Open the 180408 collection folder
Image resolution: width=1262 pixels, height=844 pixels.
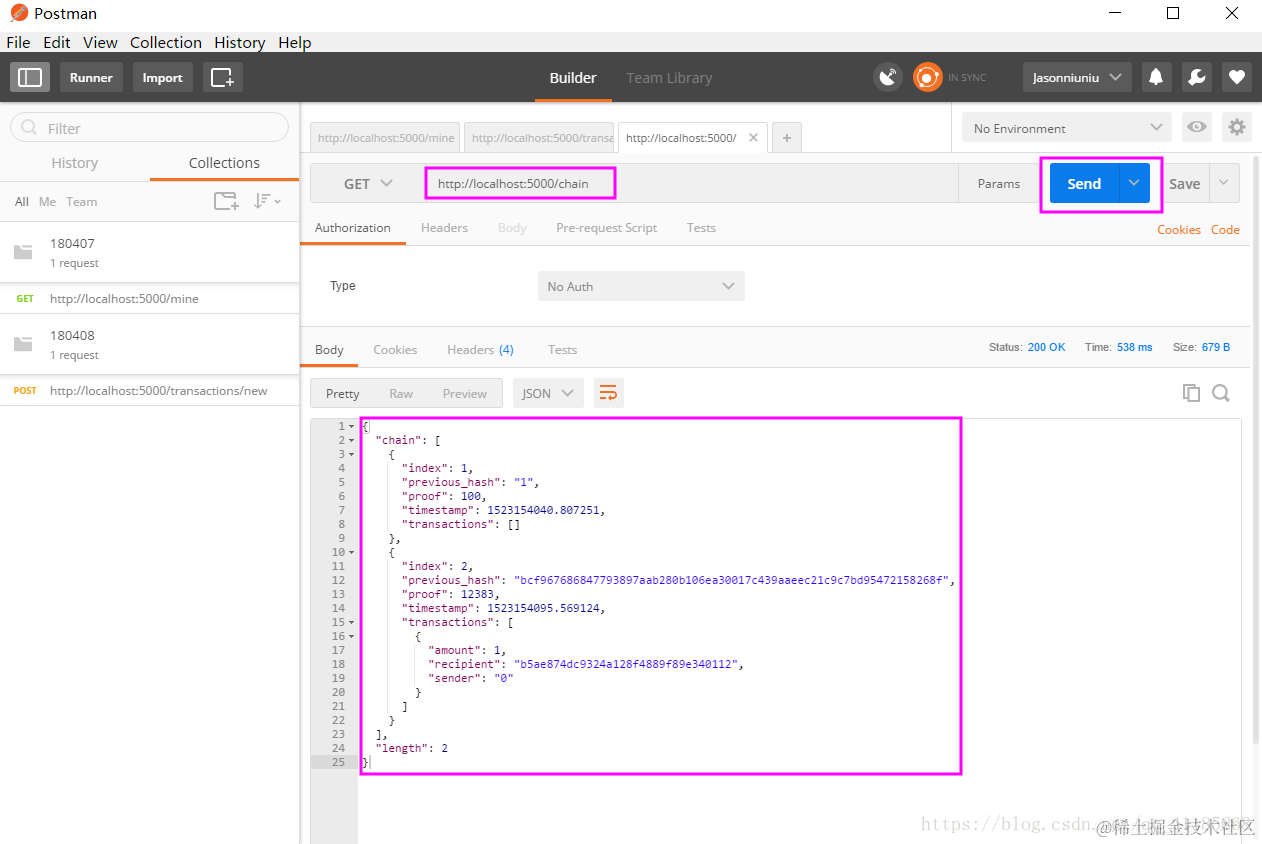coord(150,344)
